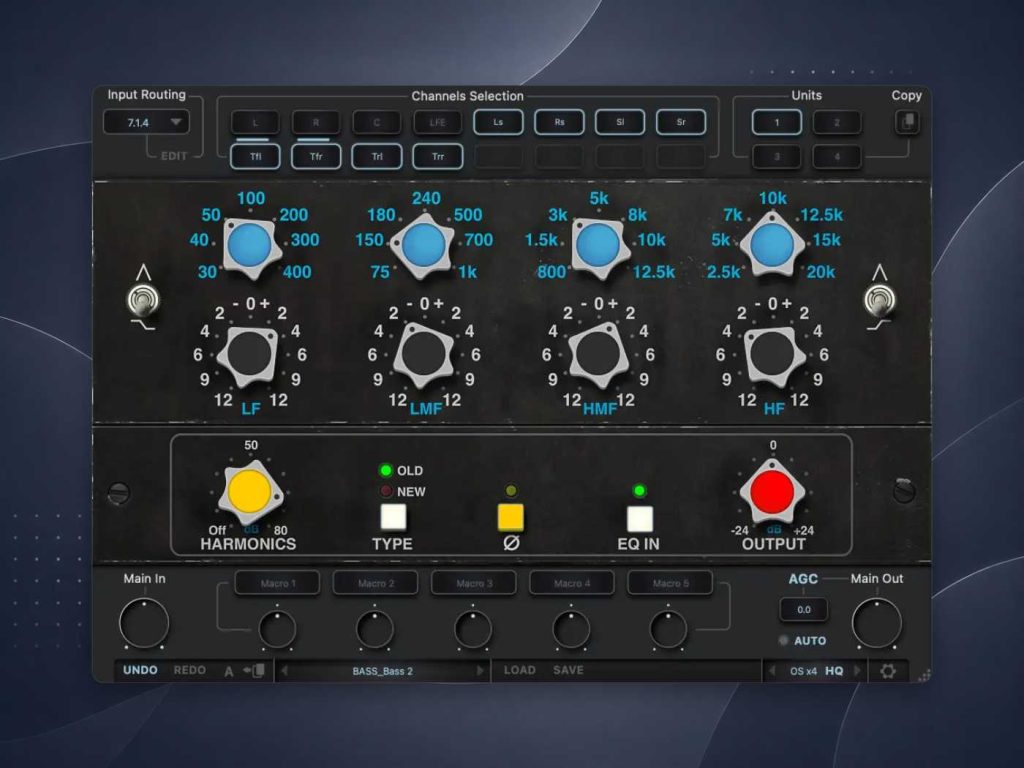Increase oversampling with right arrow

858,671
